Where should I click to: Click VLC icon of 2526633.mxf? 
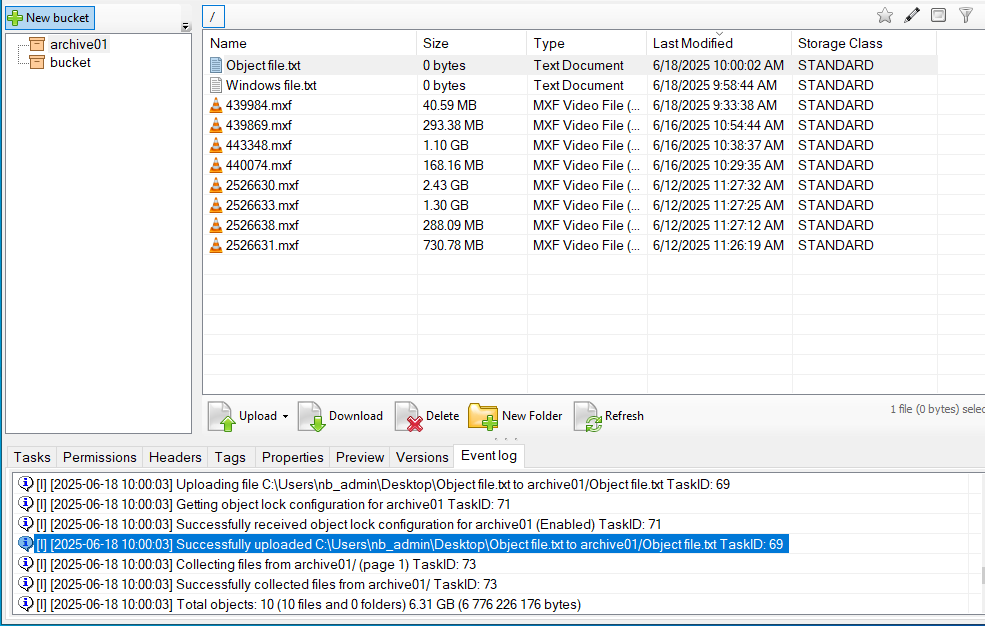pos(215,205)
